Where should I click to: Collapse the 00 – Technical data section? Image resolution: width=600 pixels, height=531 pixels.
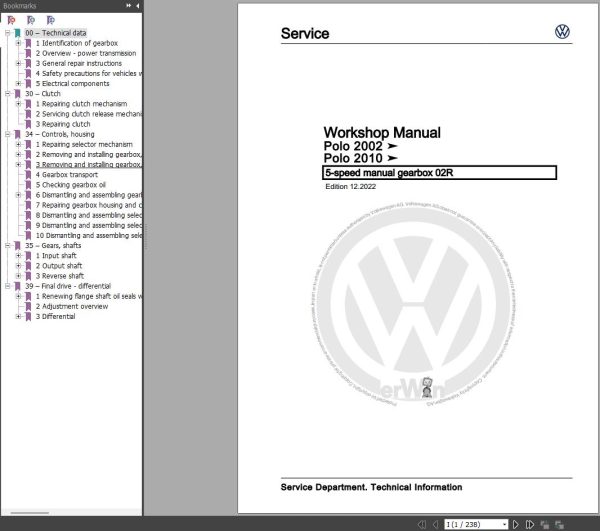tap(7, 33)
